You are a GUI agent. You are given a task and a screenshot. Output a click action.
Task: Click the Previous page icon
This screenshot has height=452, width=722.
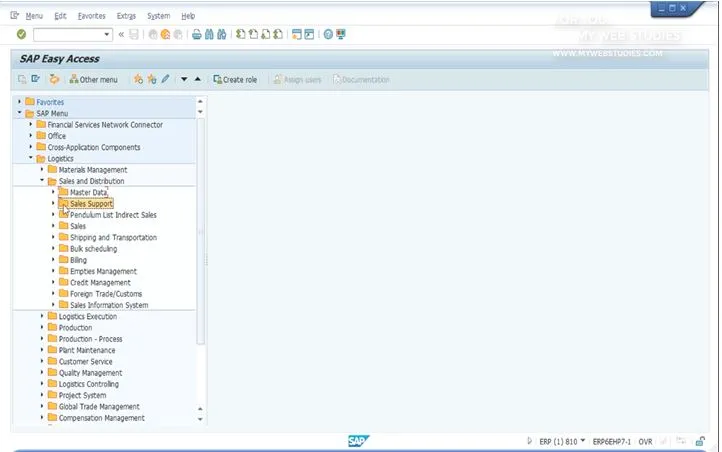pos(253,35)
